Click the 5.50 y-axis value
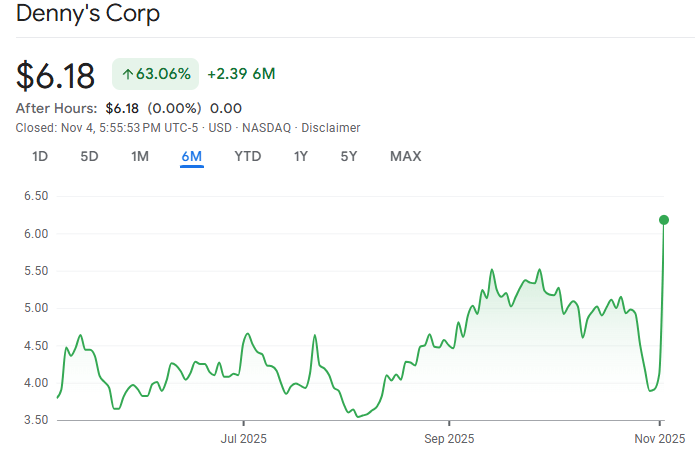Screen dimensions: 695x459 (x=36, y=271)
